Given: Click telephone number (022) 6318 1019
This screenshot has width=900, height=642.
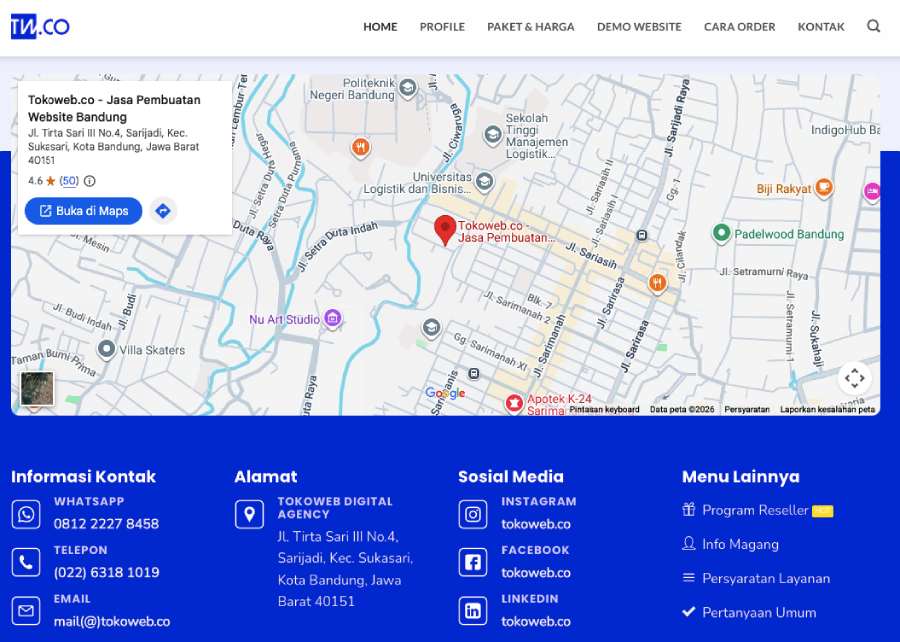Looking at the screenshot, I should click(107, 573).
